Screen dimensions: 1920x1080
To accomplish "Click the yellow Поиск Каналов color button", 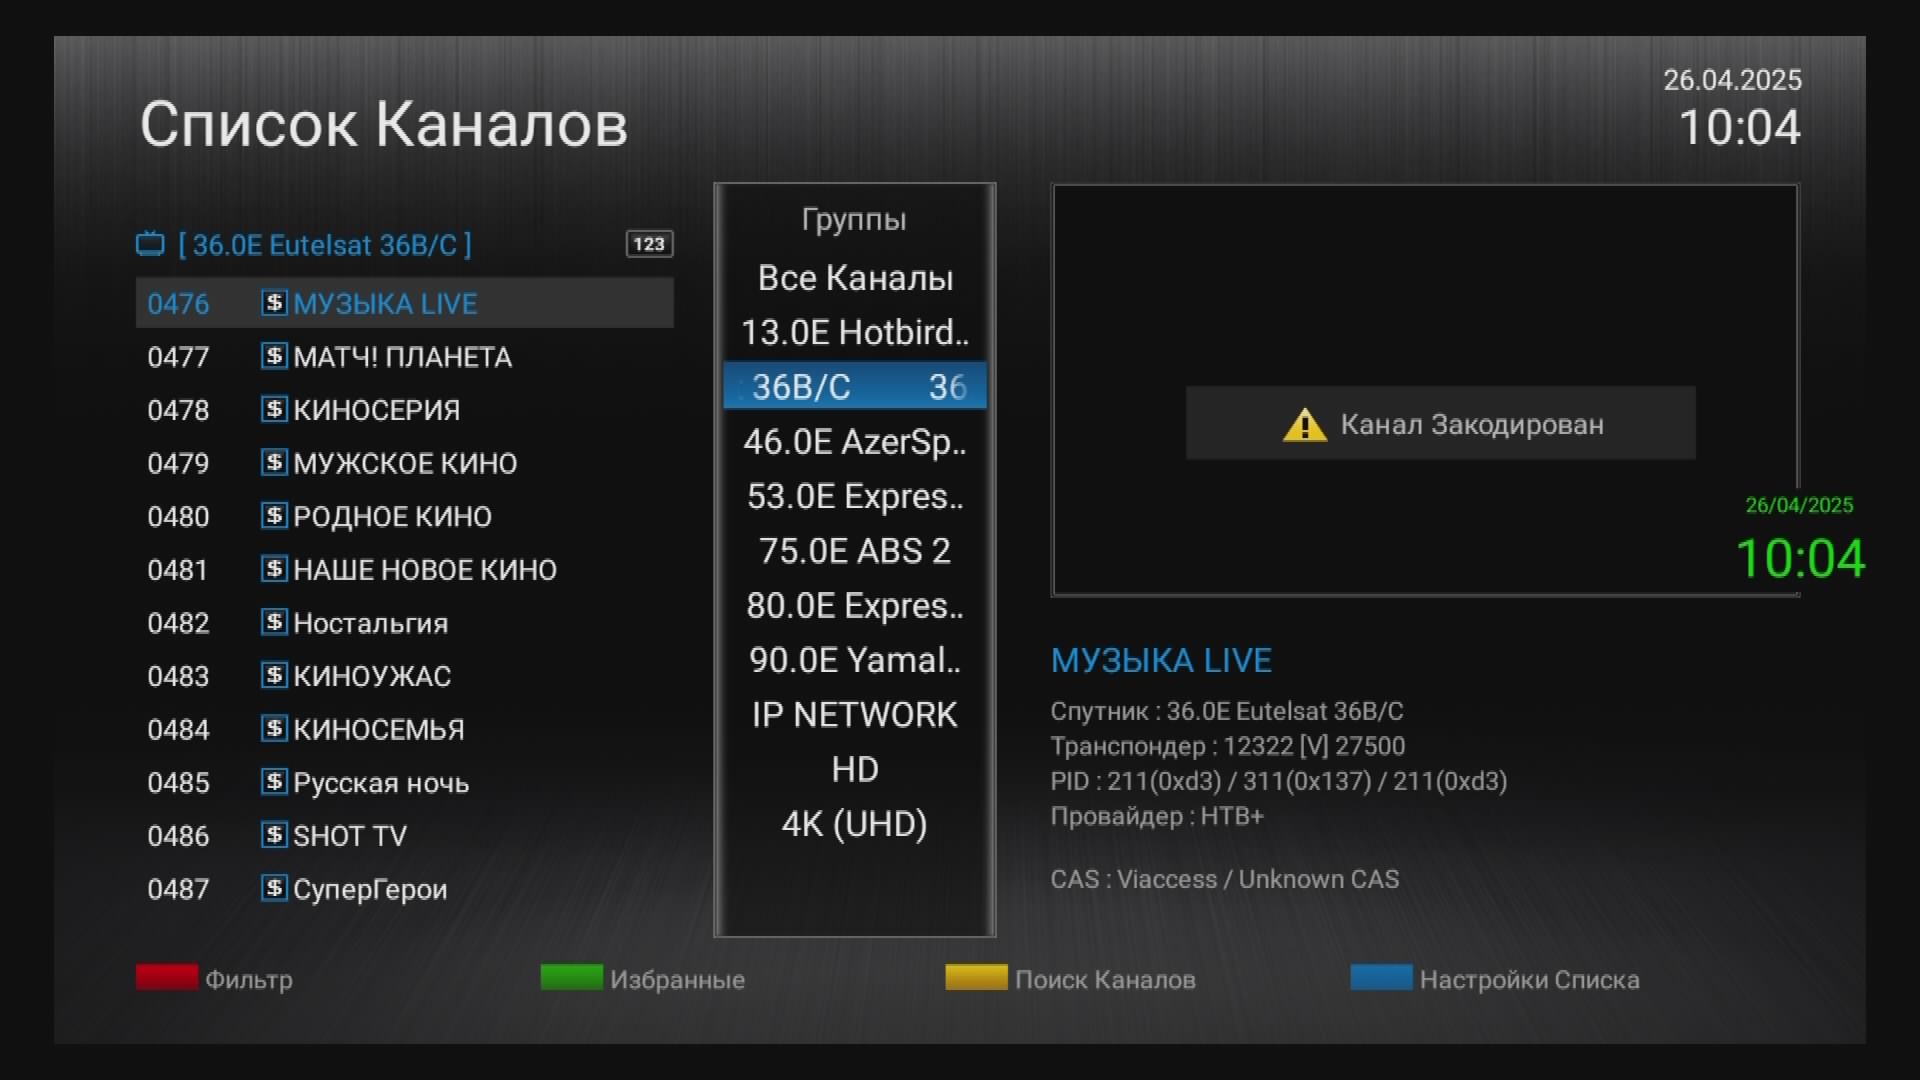I will (x=976, y=977).
